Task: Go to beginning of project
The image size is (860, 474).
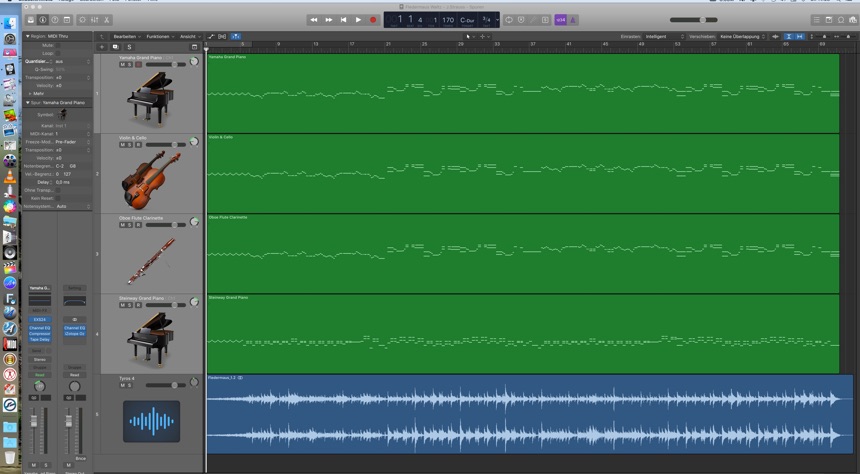Action: (343, 20)
